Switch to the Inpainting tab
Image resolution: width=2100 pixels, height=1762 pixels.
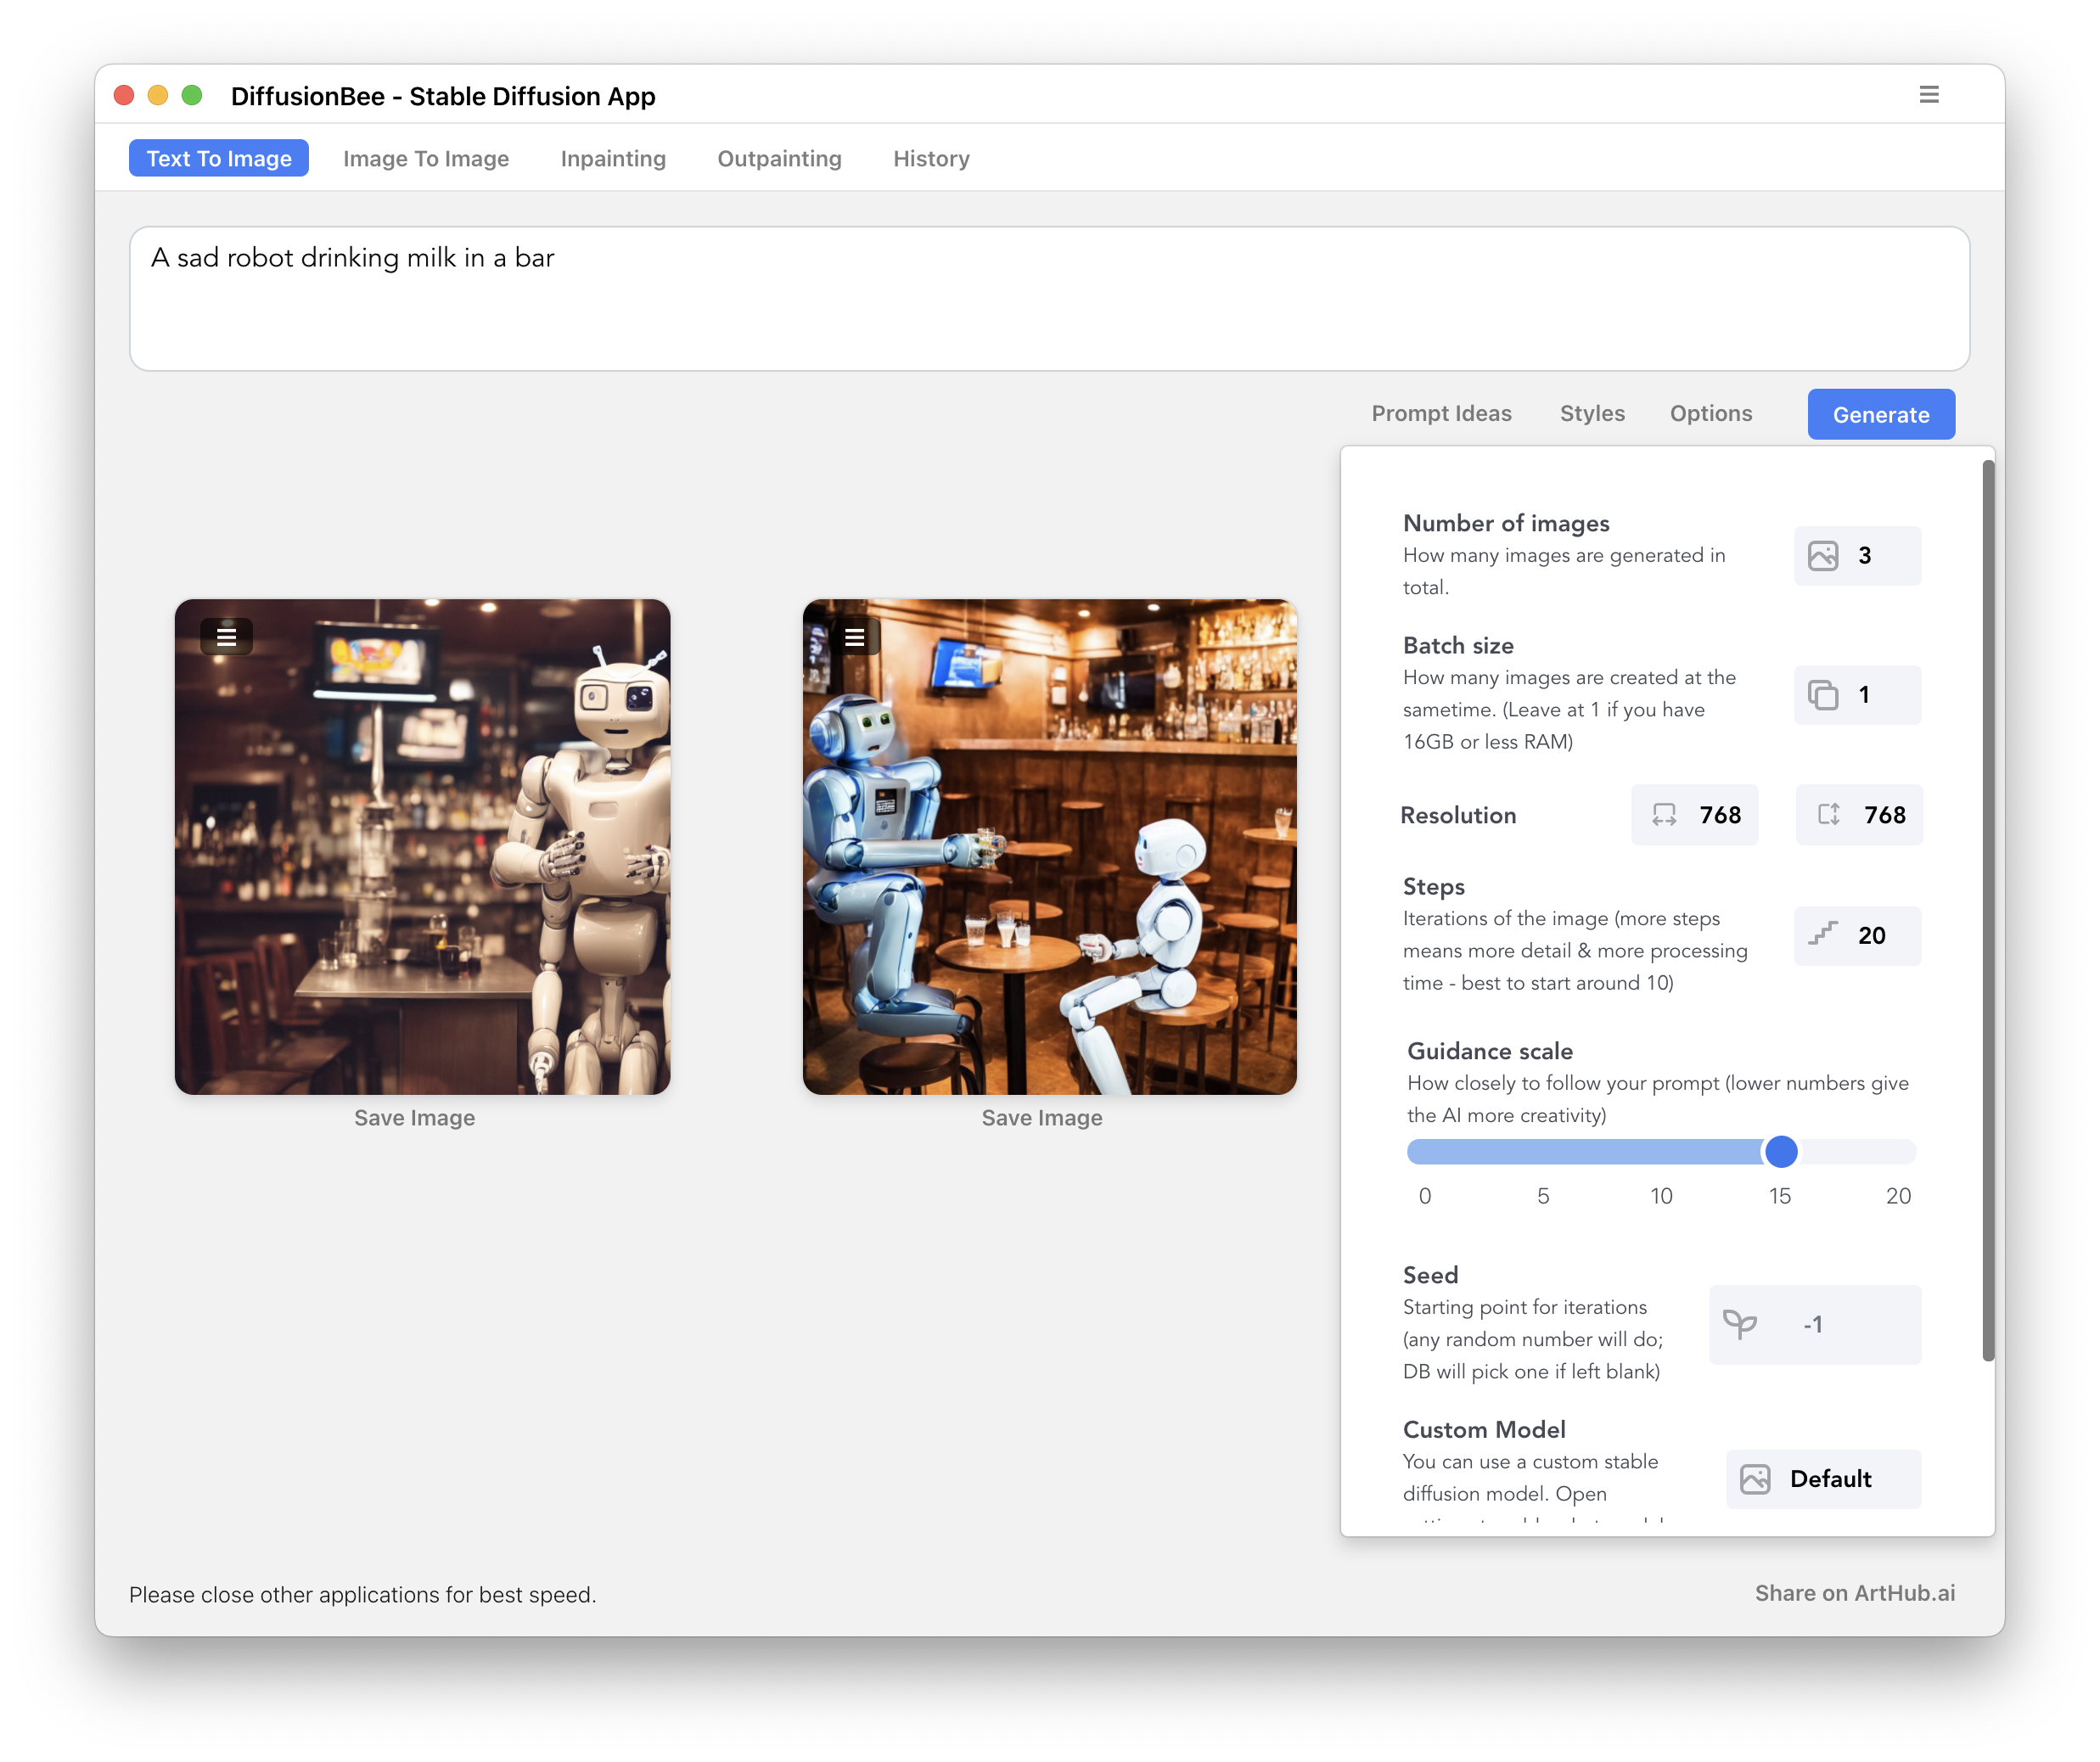click(x=613, y=158)
